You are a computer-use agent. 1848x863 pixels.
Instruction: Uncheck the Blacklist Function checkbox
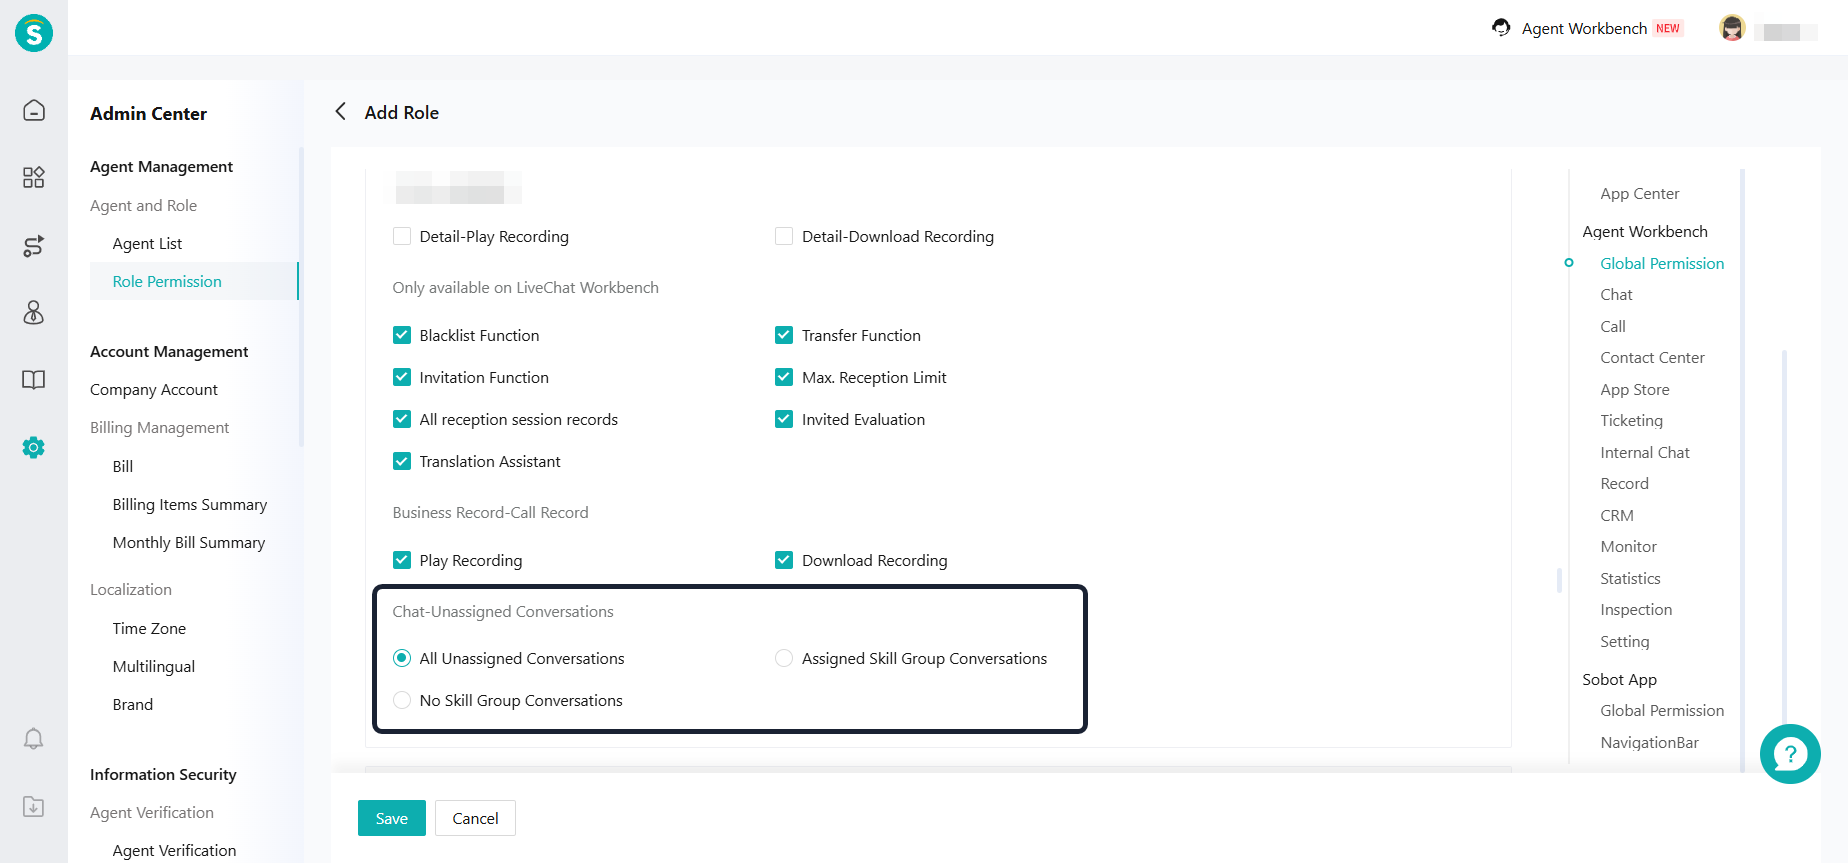pyautogui.click(x=402, y=335)
